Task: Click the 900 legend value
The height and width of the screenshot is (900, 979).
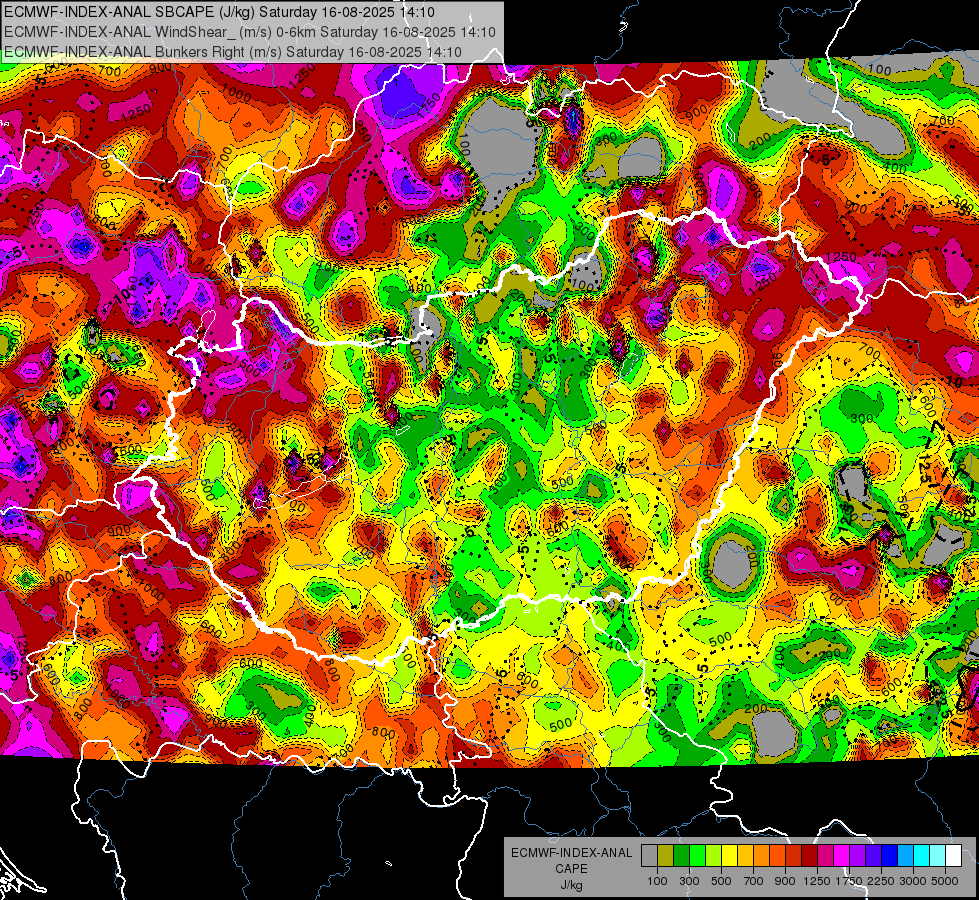Action: click(785, 881)
